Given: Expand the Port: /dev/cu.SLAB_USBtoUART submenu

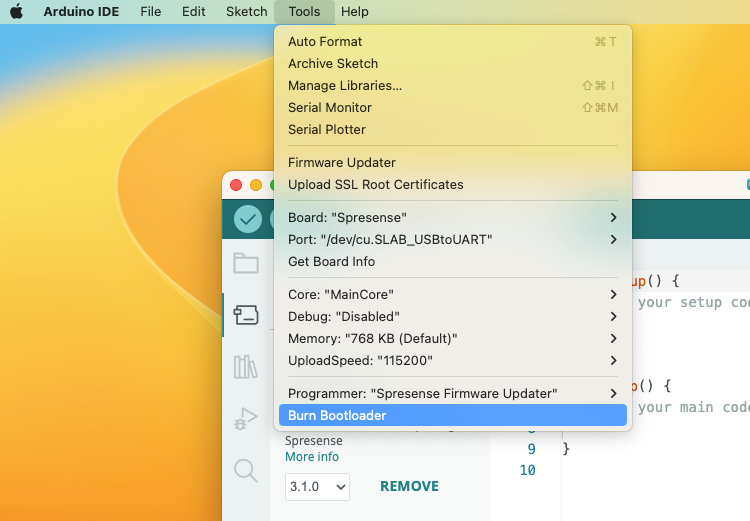Looking at the screenshot, I should (452, 240).
